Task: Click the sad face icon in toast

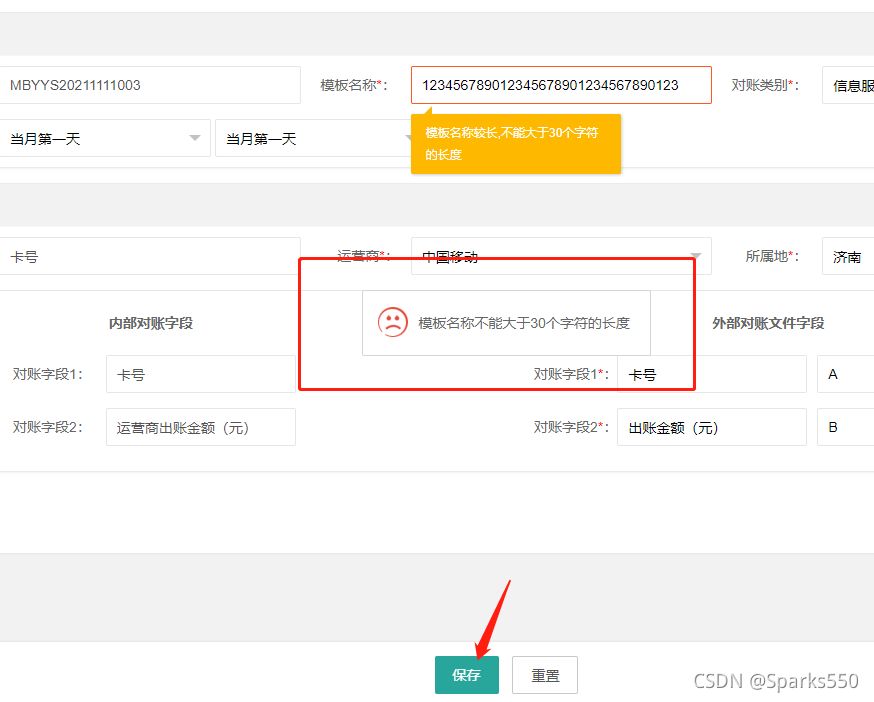Action: coord(392,322)
